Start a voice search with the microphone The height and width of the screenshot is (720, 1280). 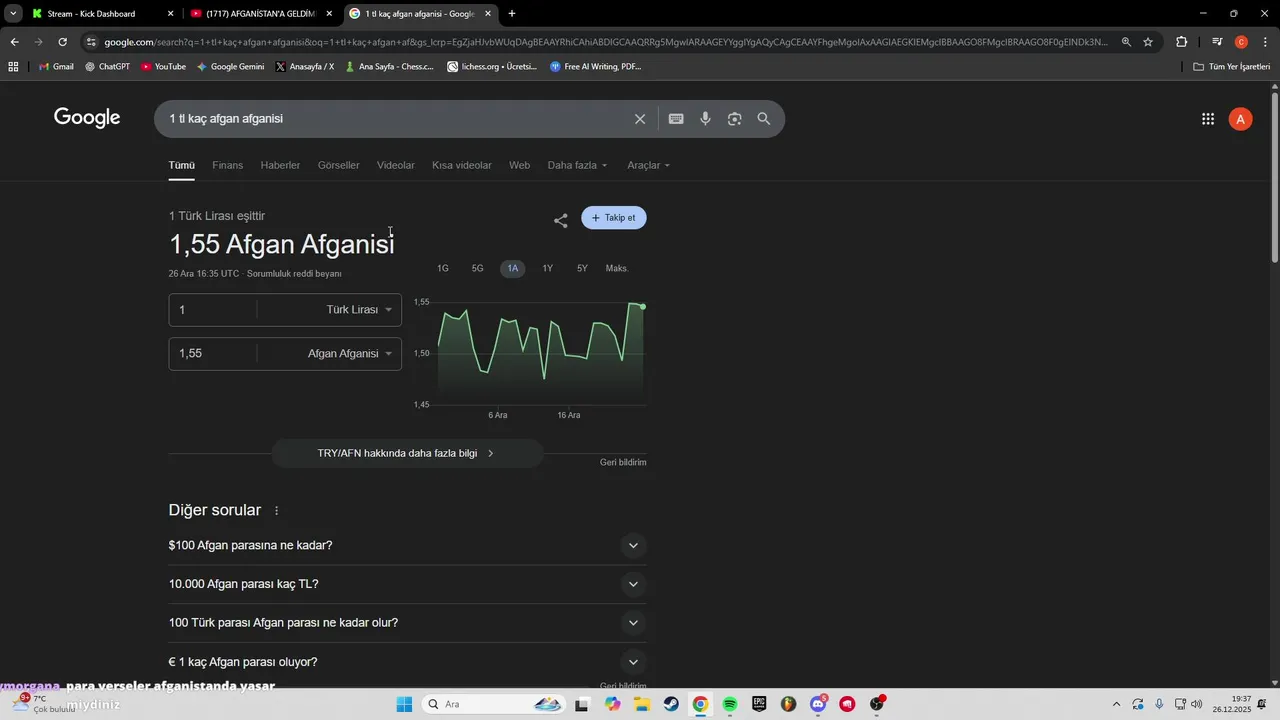click(x=705, y=119)
